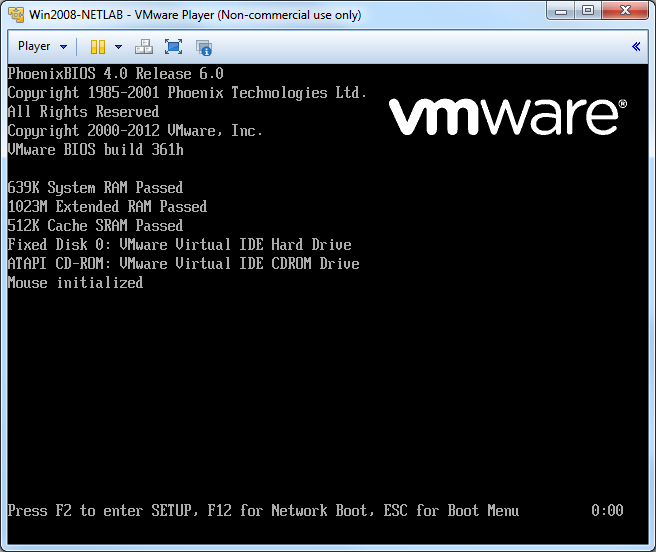The width and height of the screenshot is (656, 552).
Task: Click 'All Rights Reserved' text
Action: click(x=83, y=112)
